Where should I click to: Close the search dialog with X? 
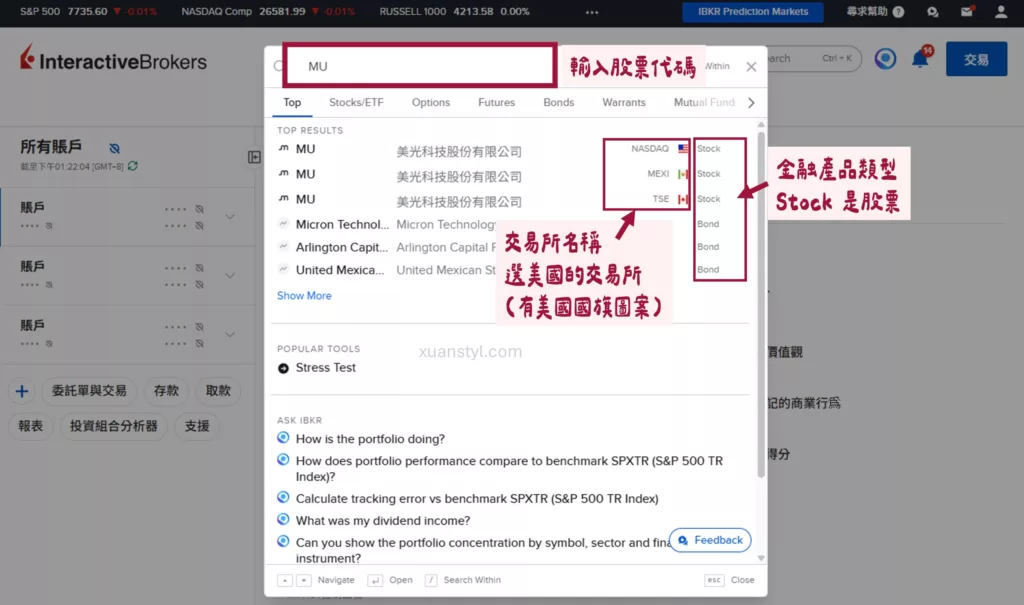(x=751, y=67)
